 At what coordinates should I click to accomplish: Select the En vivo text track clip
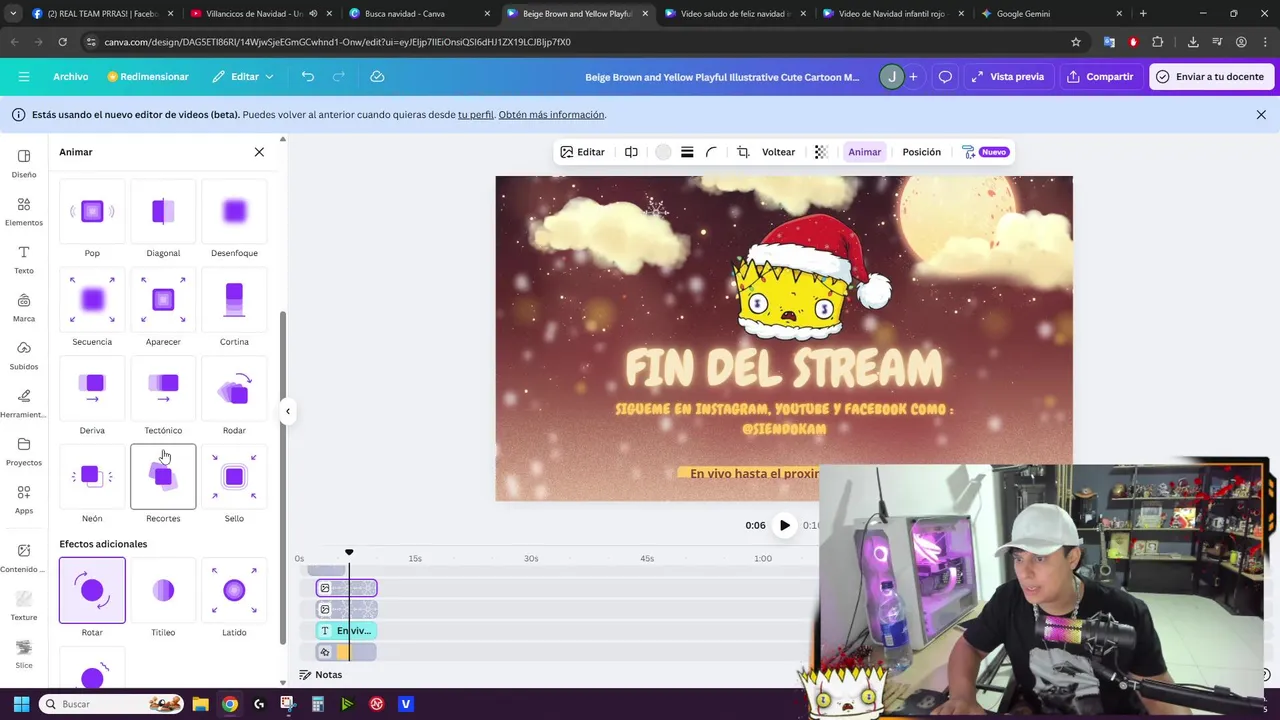[x=347, y=631]
